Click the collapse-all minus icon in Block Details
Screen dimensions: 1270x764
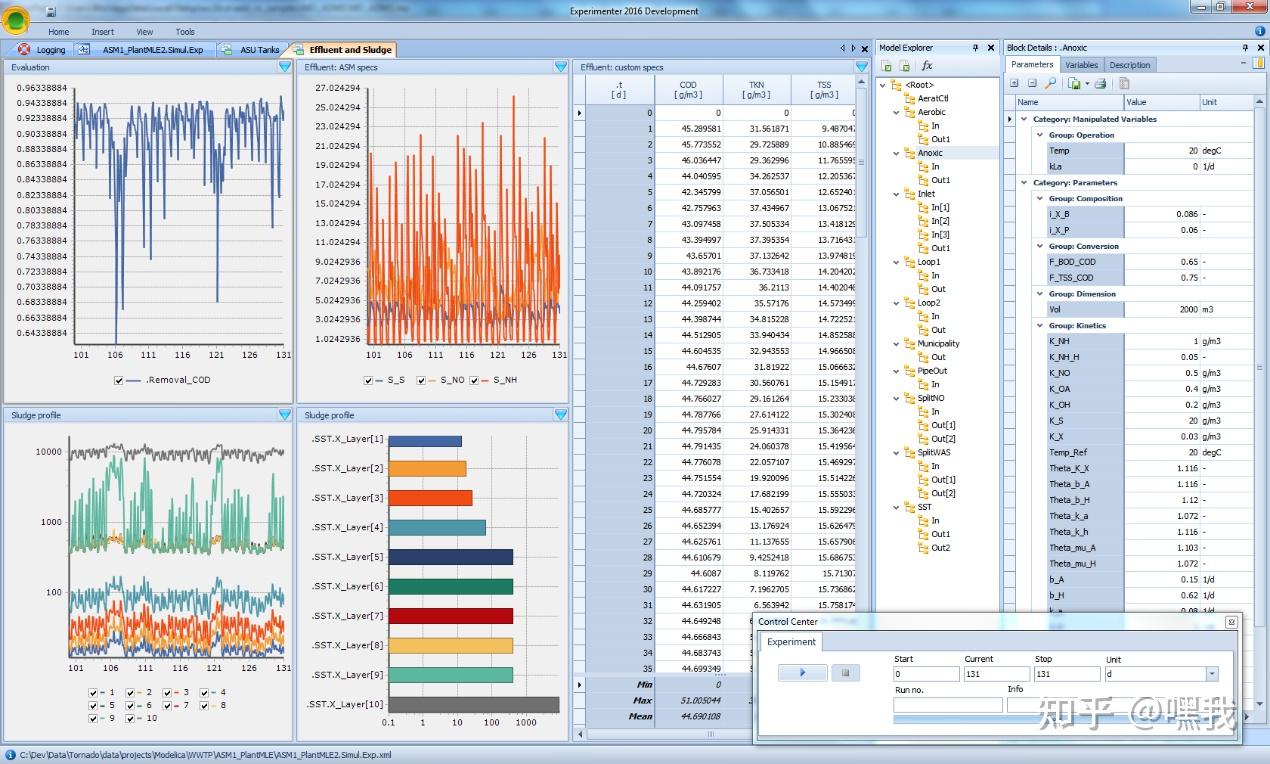point(1032,84)
